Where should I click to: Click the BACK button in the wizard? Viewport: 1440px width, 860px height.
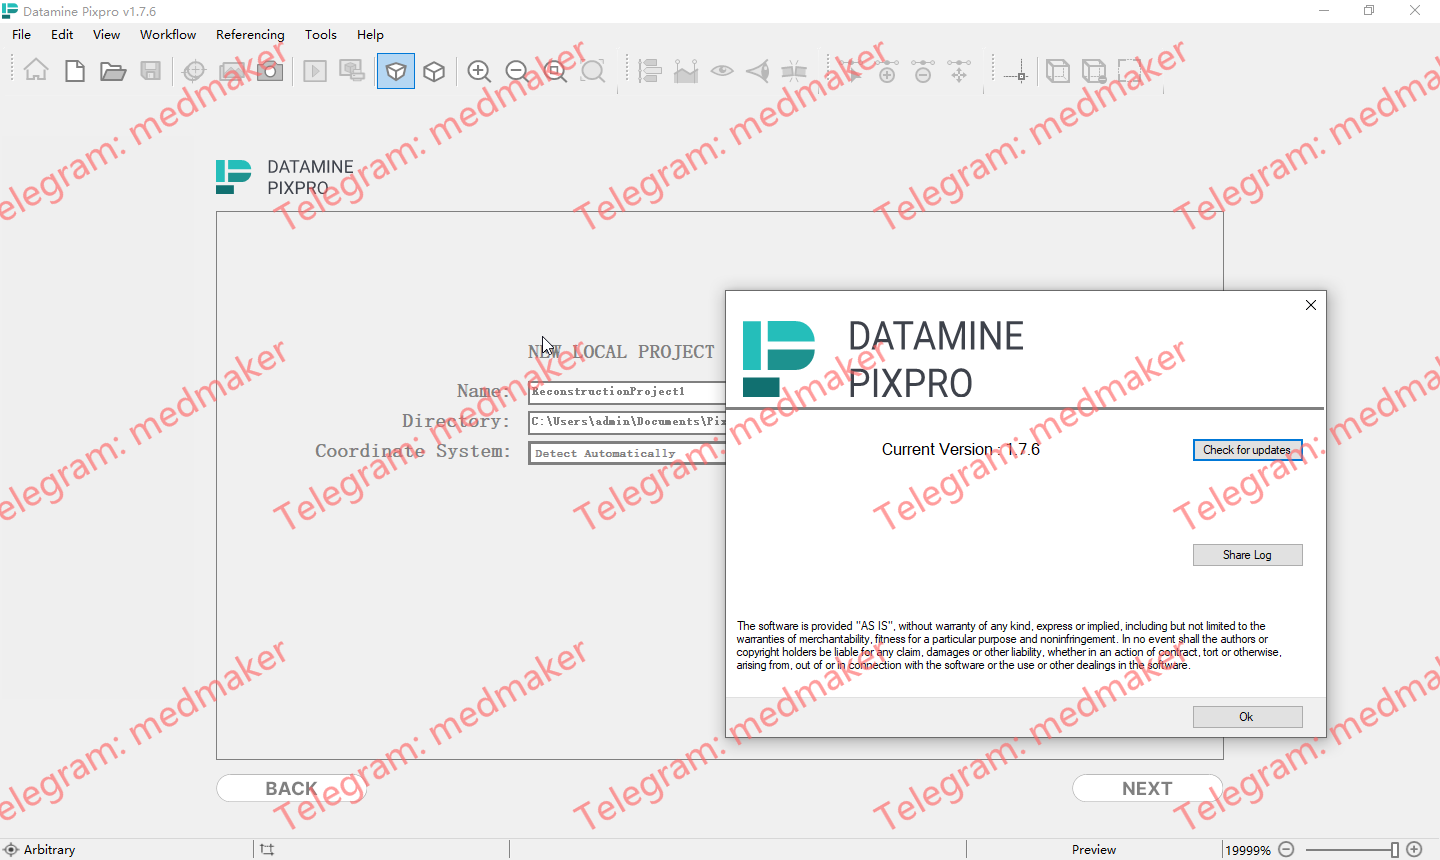pos(292,788)
